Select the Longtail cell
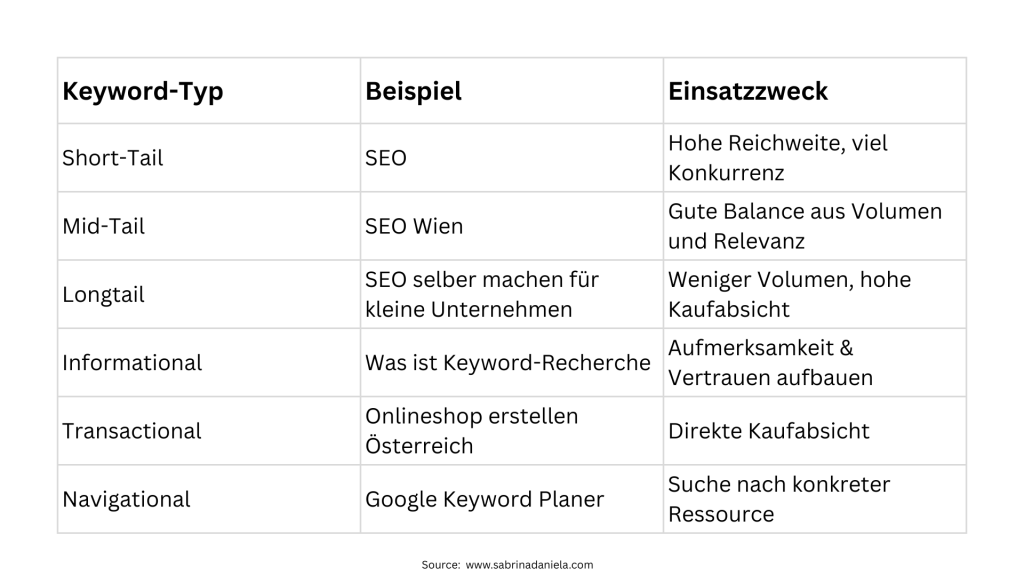 click(x=104, y=294)
